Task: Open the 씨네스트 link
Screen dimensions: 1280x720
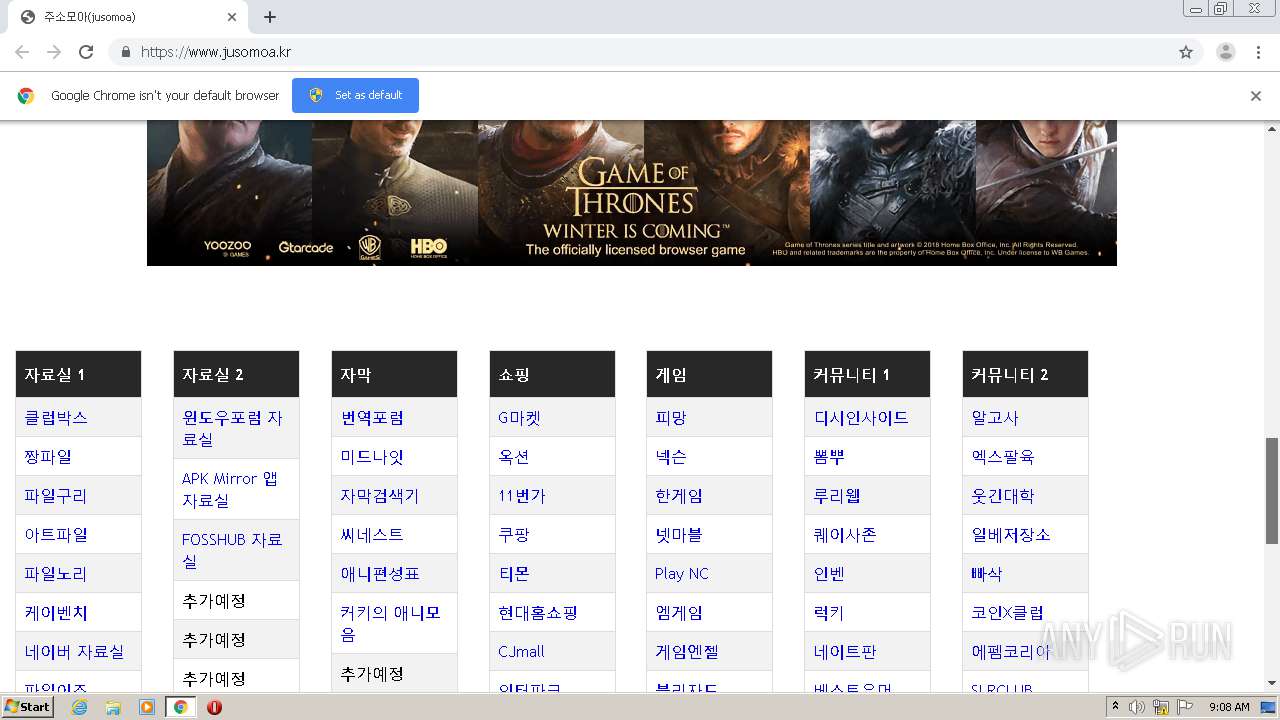Action: [372, 535]
